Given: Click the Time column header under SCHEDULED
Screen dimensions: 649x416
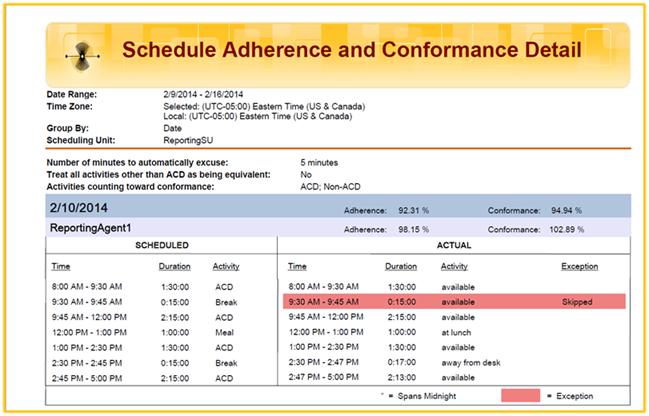Looking at the screenshot, I should click(x=61, y=267).
